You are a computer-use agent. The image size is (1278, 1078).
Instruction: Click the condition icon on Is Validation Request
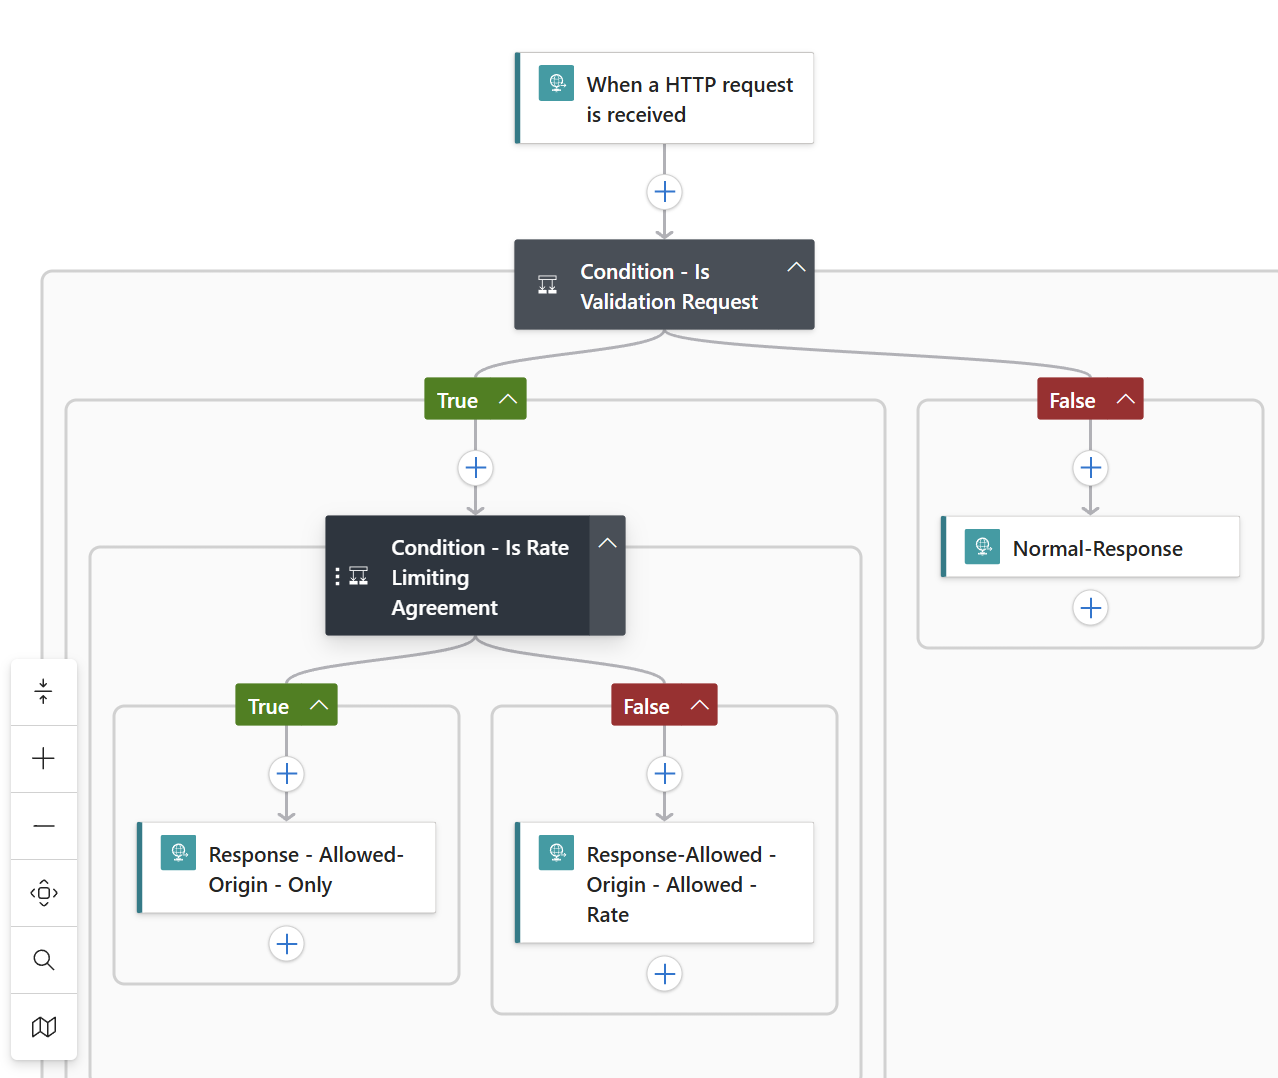pos(546,284)
